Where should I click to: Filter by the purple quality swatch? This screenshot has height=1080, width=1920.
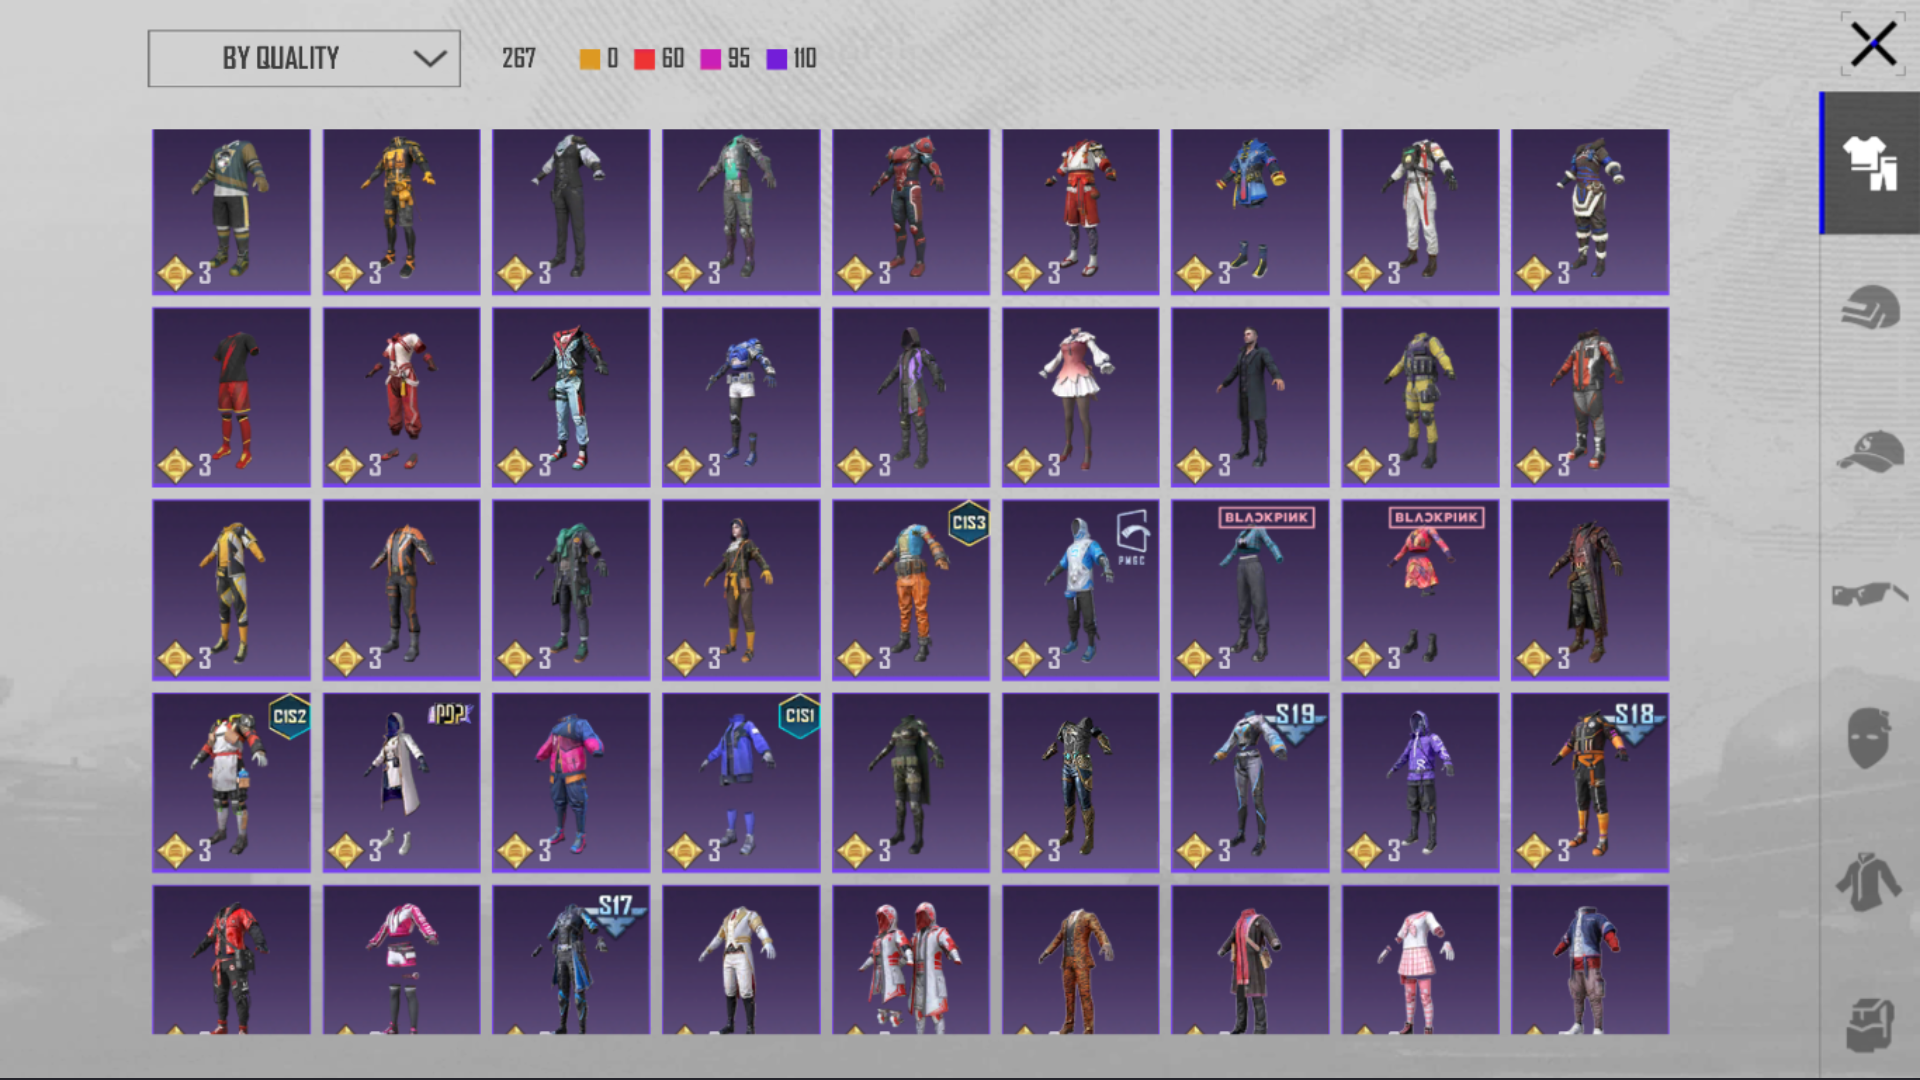(x=777, y=59)
